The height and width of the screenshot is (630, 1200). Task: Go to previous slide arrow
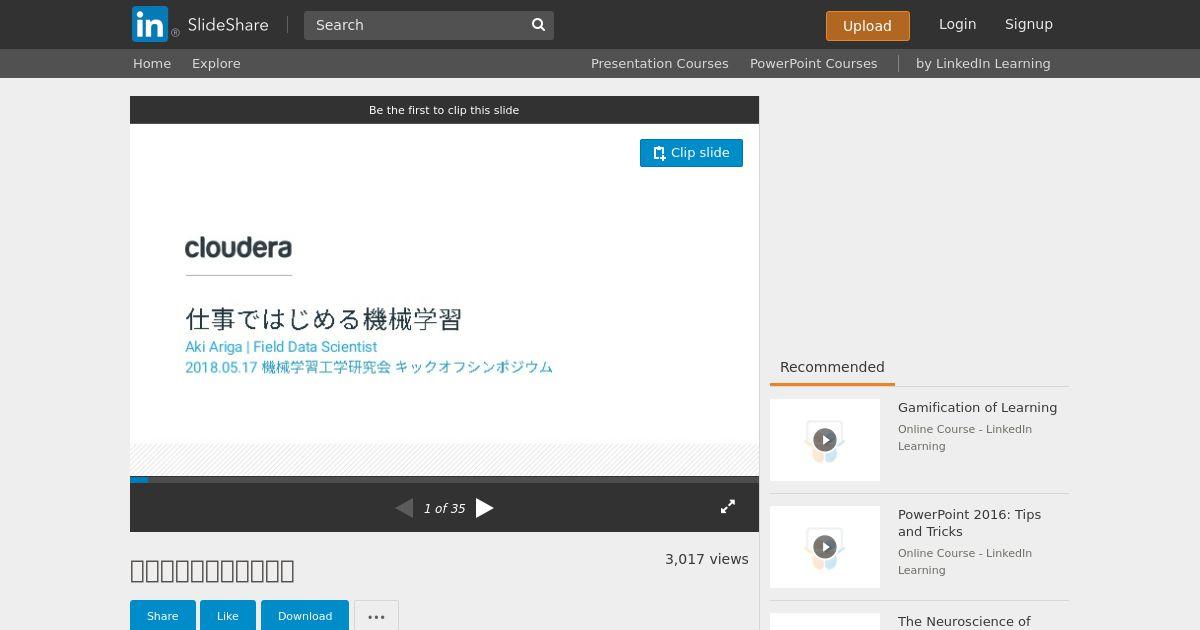coord(404,508)
